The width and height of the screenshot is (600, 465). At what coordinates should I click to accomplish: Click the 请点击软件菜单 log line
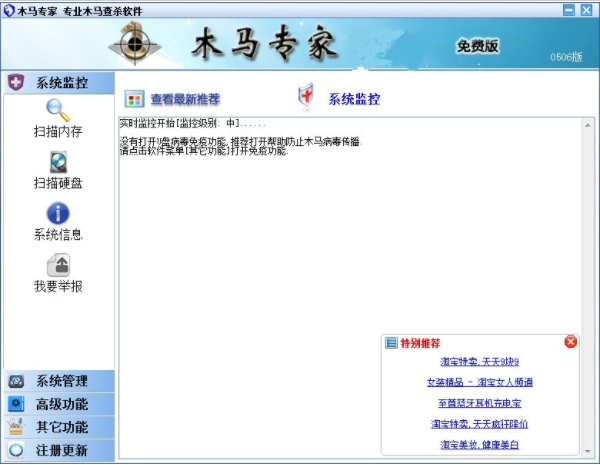click(204, 151)
